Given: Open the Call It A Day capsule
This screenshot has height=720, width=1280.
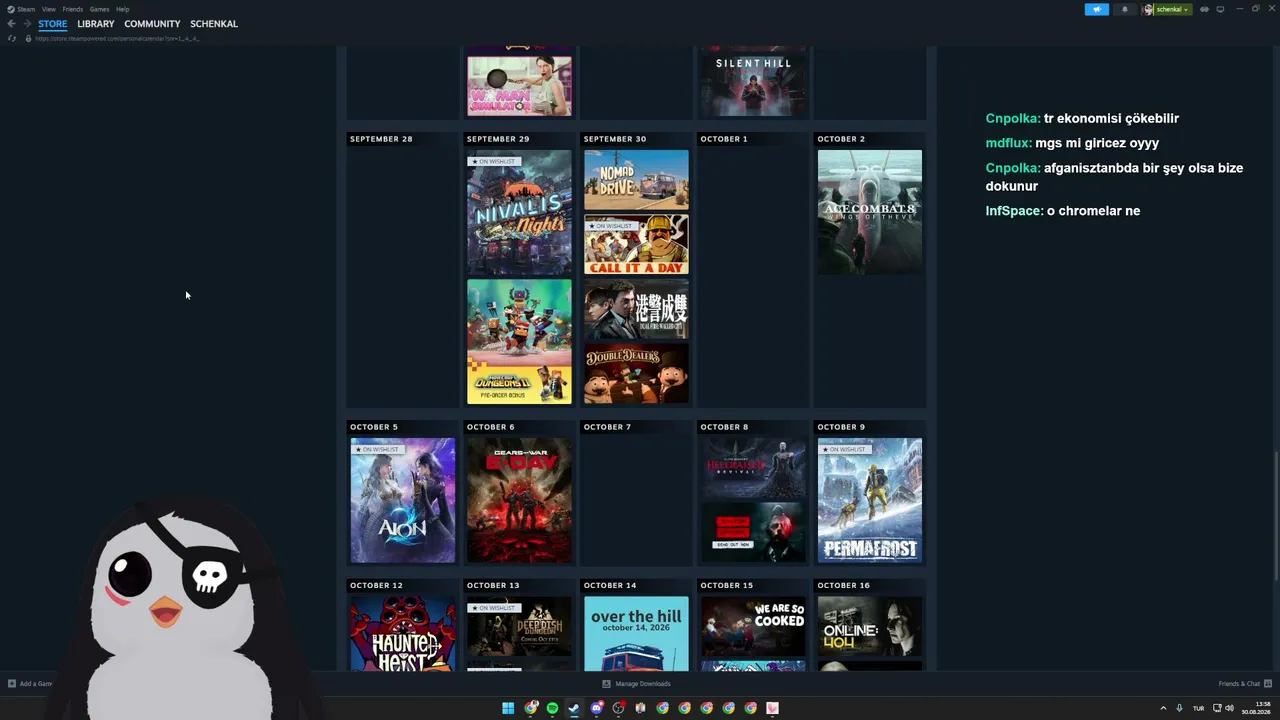Looking at the screenshot, I should click(x=636, y=244).
